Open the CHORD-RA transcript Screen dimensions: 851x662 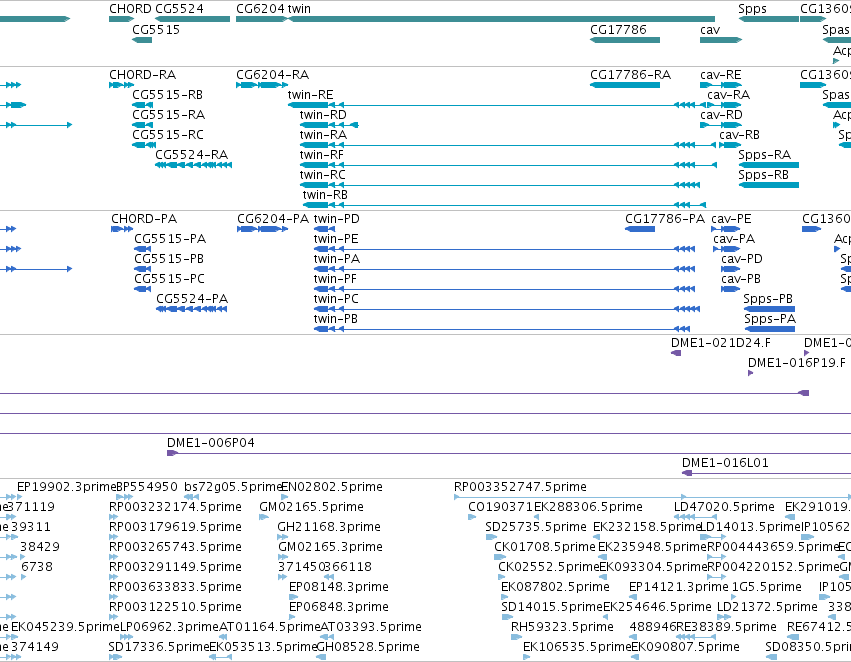(x=143, y=75)
